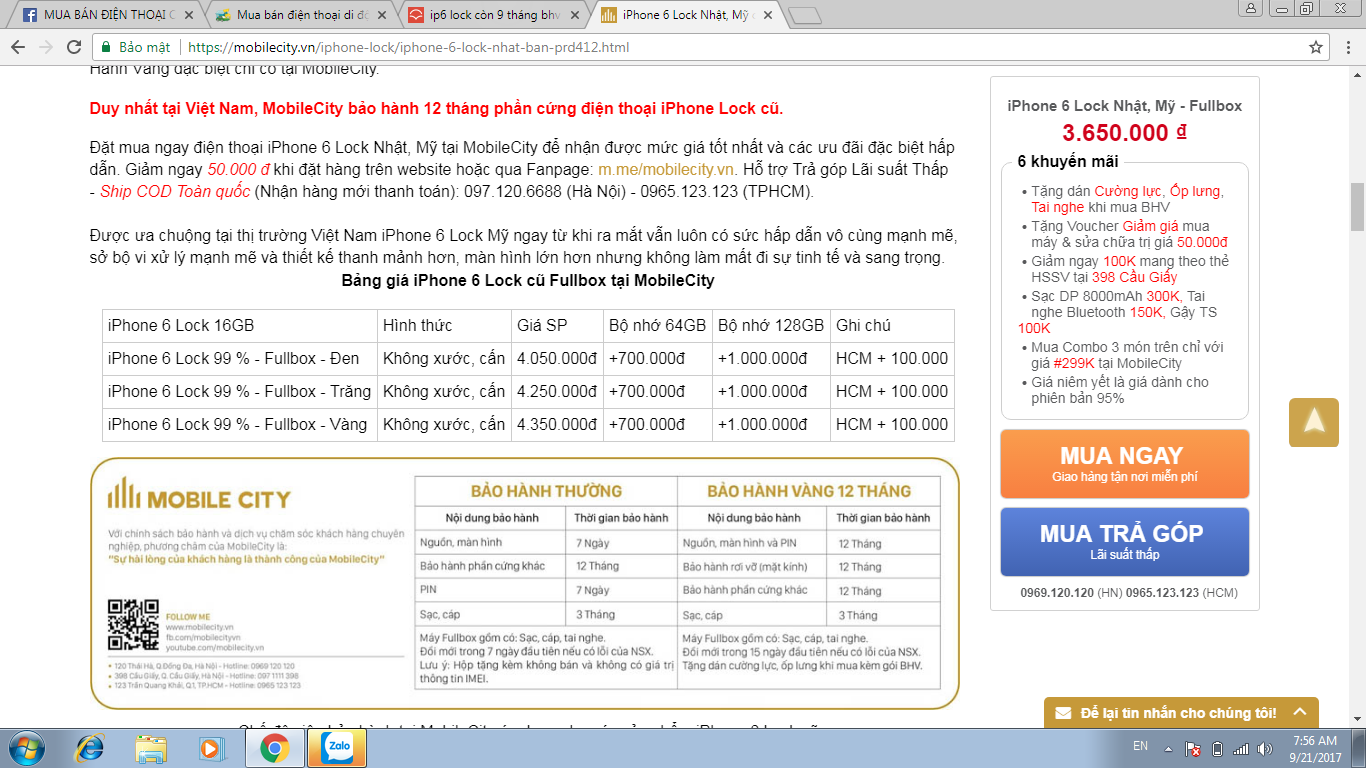
Task: Click the 4.250.000đ price cell
Action: [x=557, y=391]
